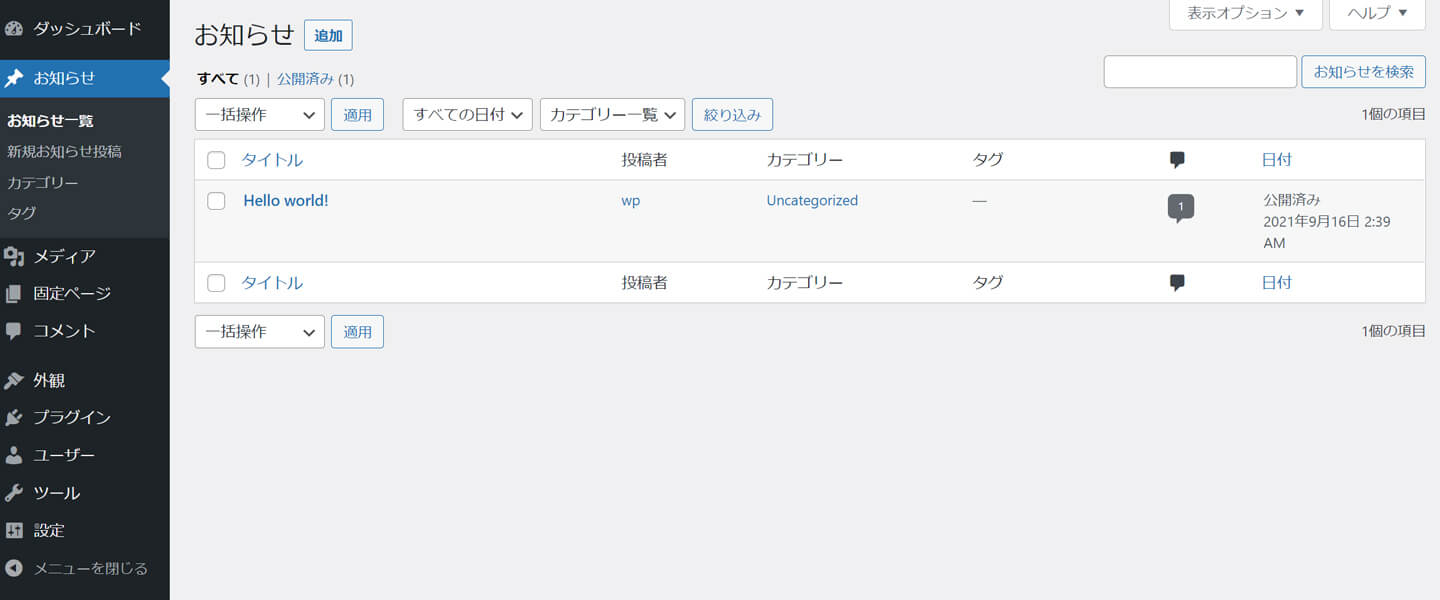
Task: Click the wrench icon beside ツール
Action: (14, 493)
